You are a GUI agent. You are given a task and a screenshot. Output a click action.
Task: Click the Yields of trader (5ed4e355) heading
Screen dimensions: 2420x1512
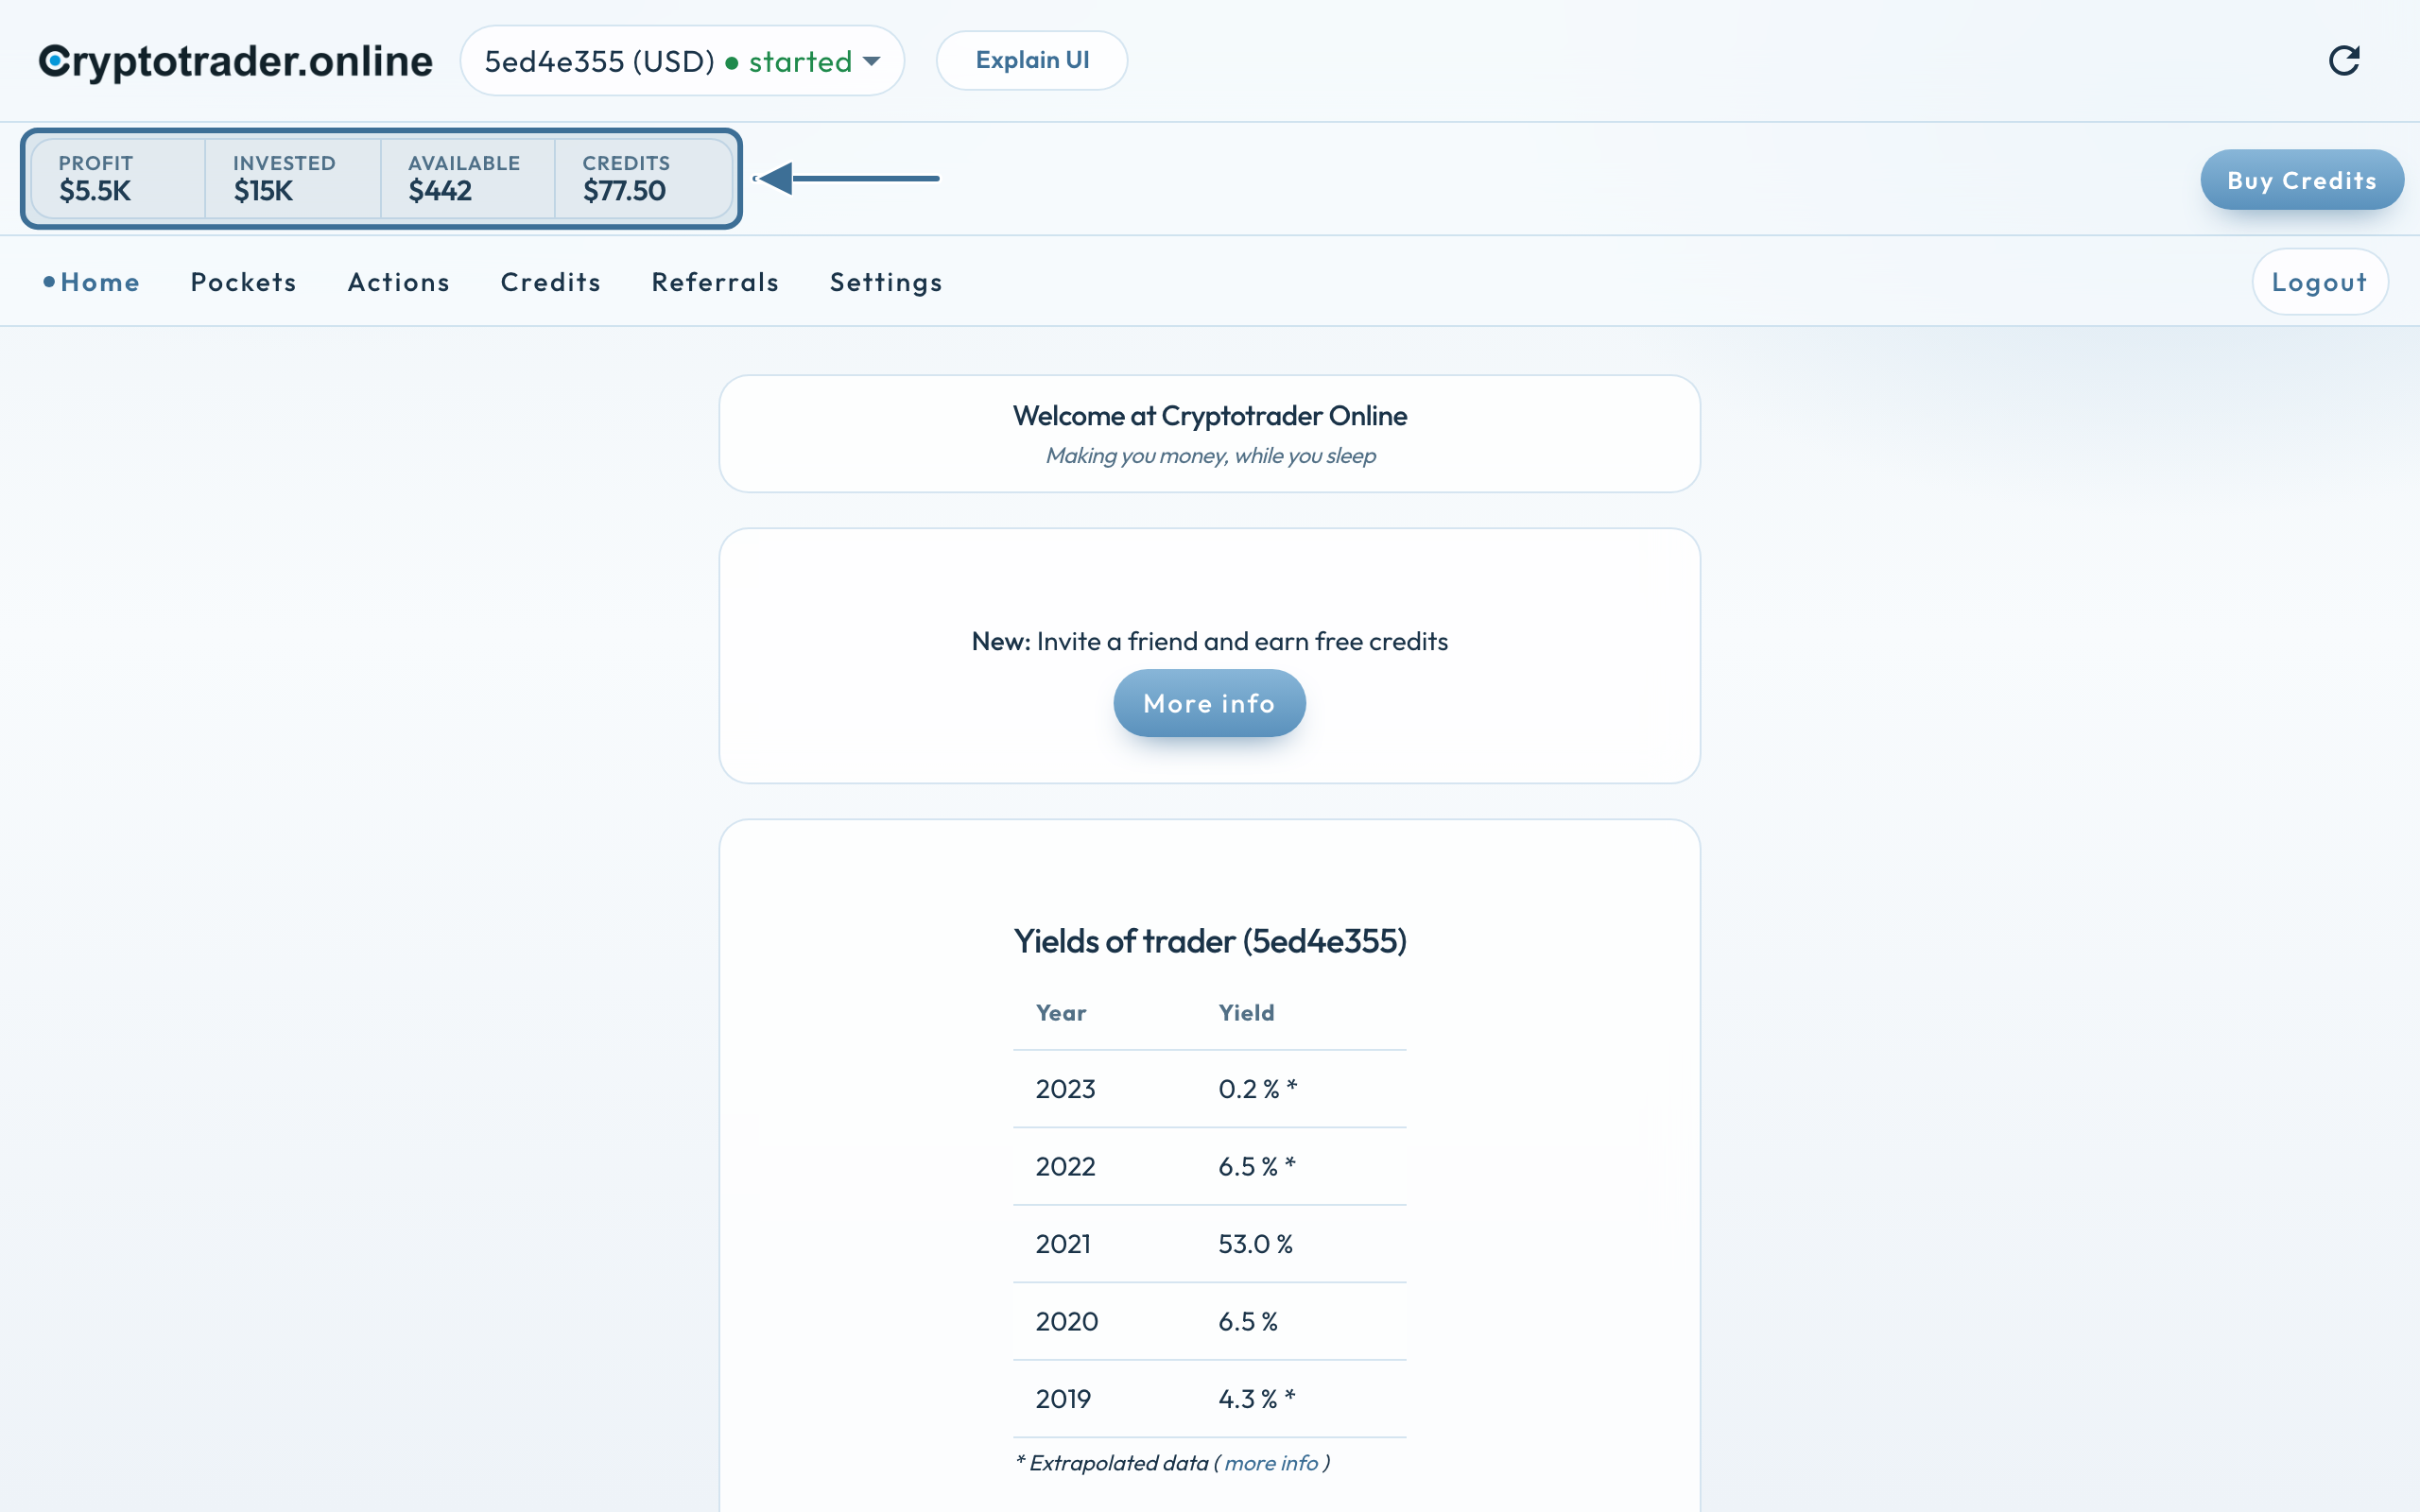[1210, 941]
